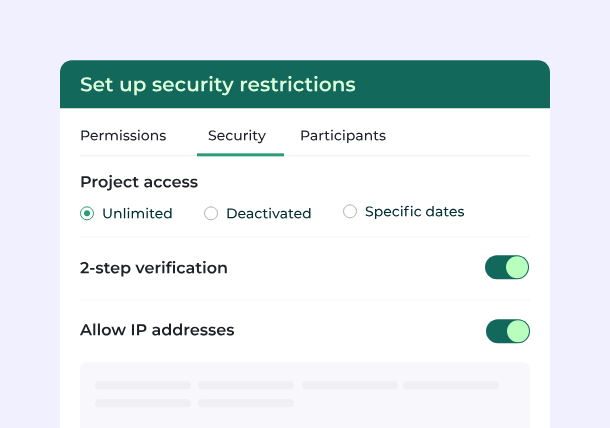Select the first placeholder IP entry
610x428 pixels.
coord(143,385)
